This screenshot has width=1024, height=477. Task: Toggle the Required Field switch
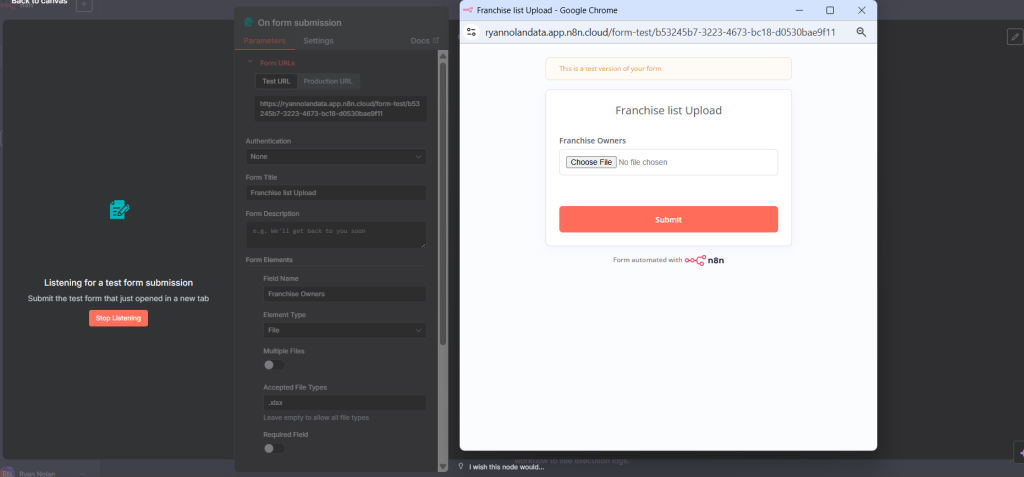click(x=274, y=448)
